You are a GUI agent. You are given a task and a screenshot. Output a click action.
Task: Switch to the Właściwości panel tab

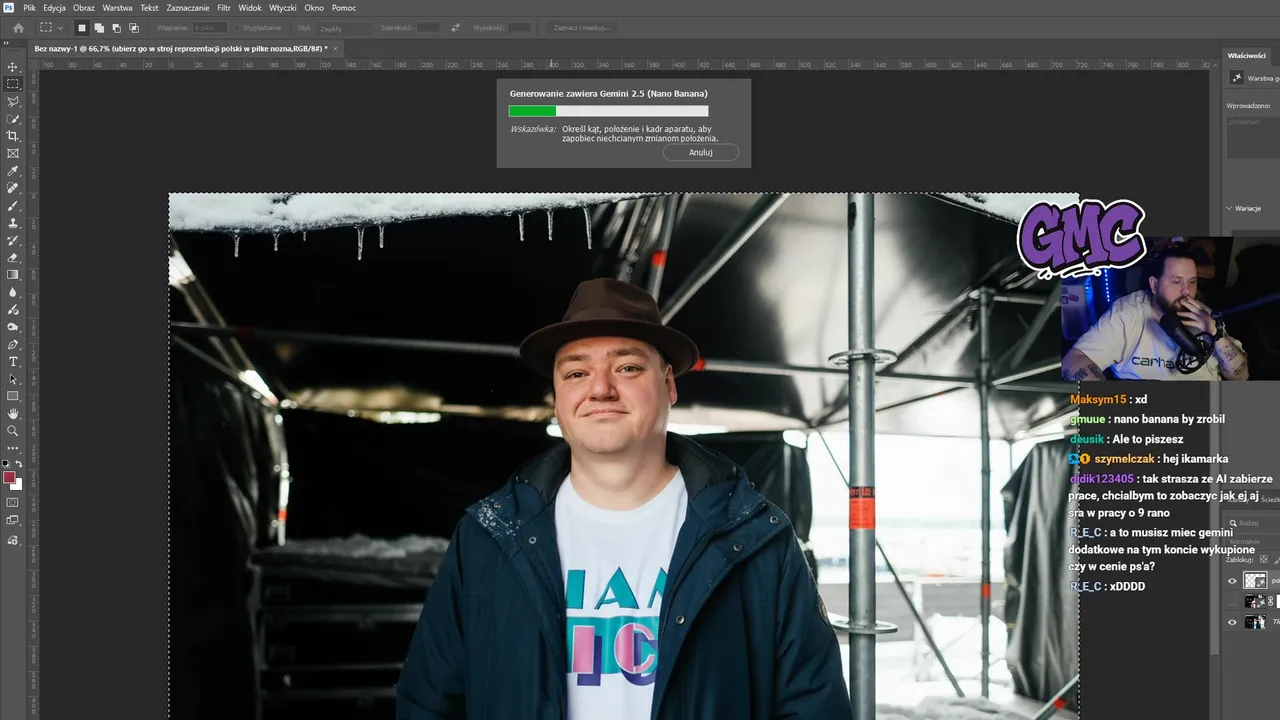pyautogui.click(x=1247, y=55)
